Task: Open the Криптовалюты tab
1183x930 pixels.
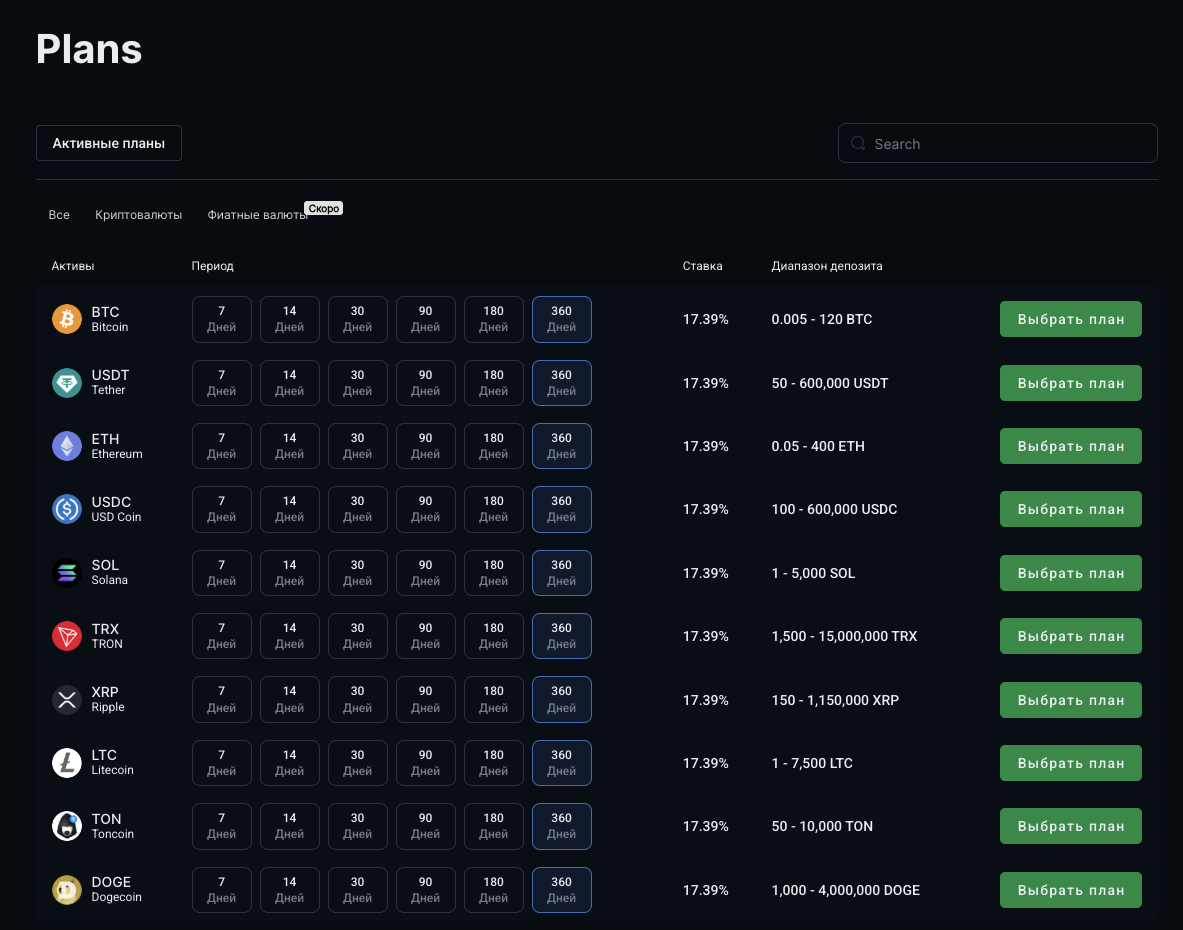Action: [x=138, y=215]
